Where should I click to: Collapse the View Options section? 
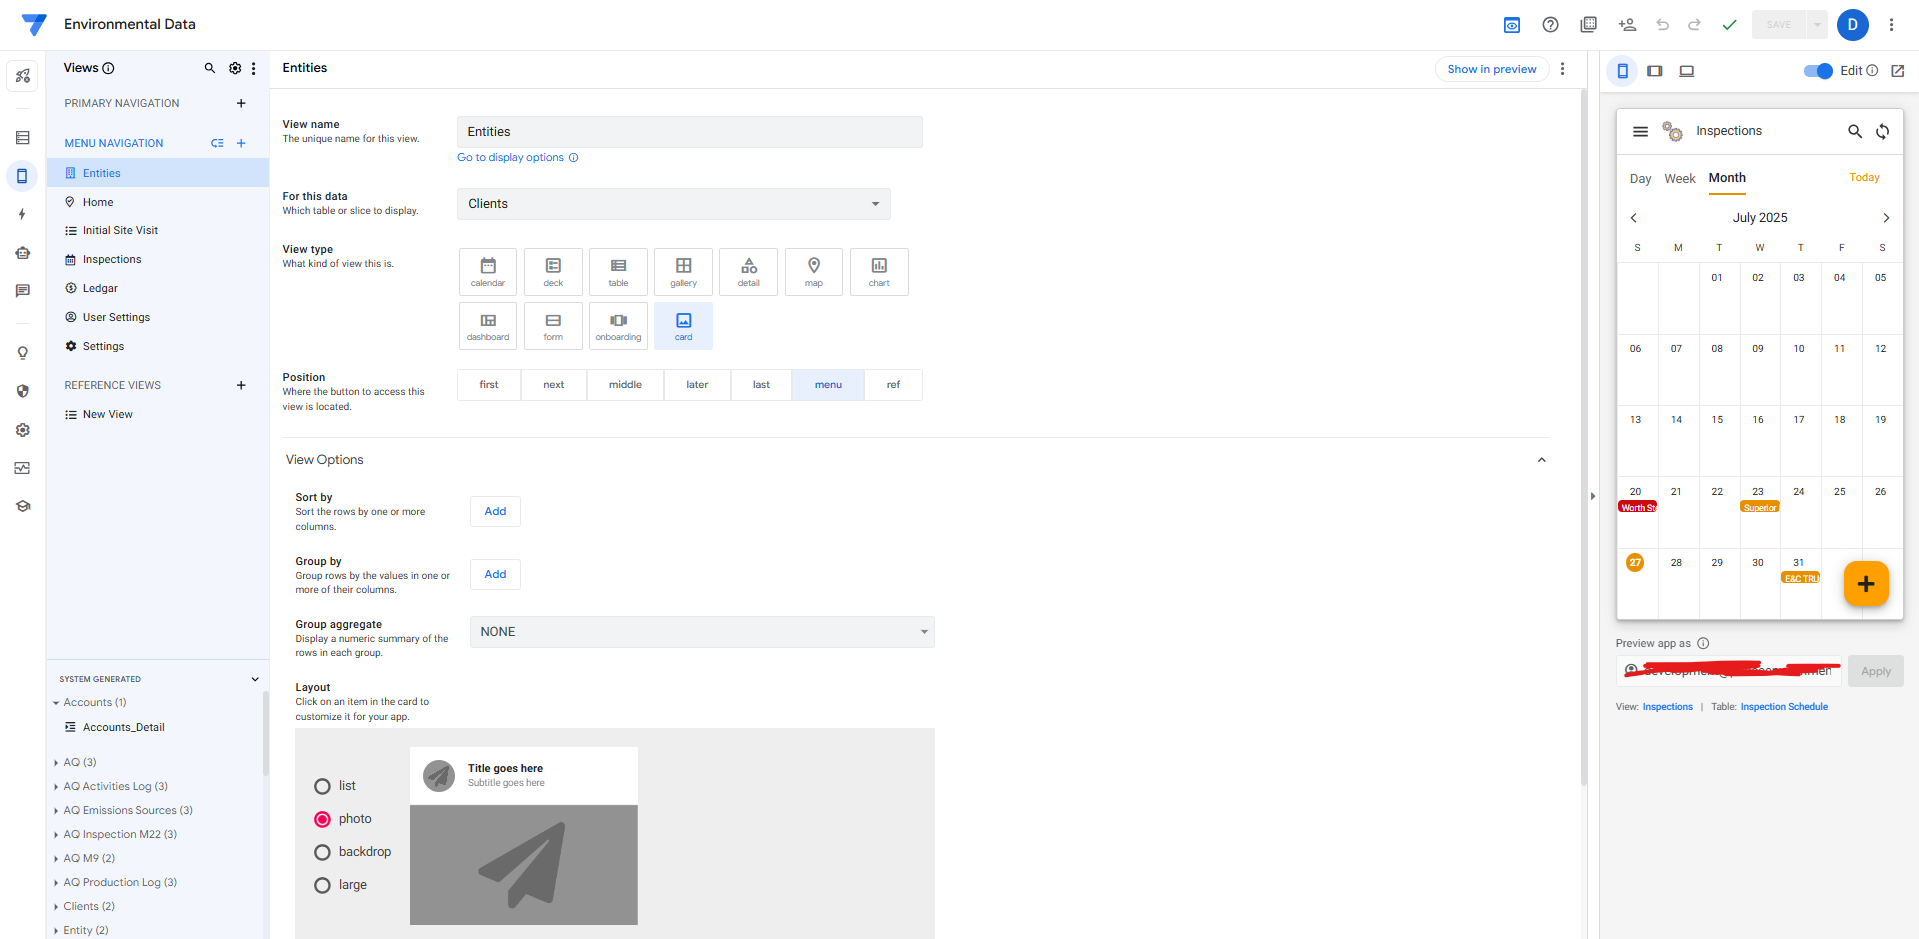pos(1541,460)
